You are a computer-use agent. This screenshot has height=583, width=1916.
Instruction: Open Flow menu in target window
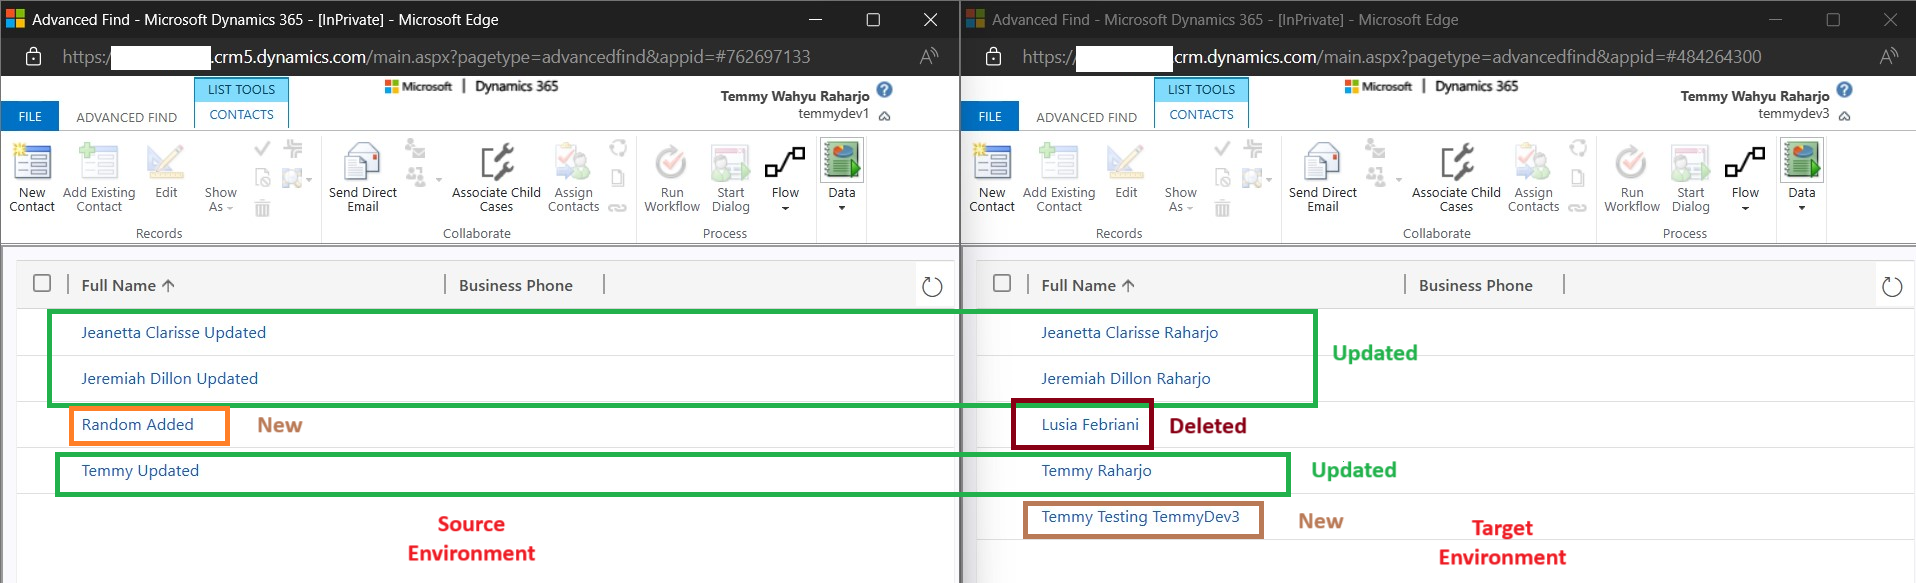click(x=1745, y=178)
